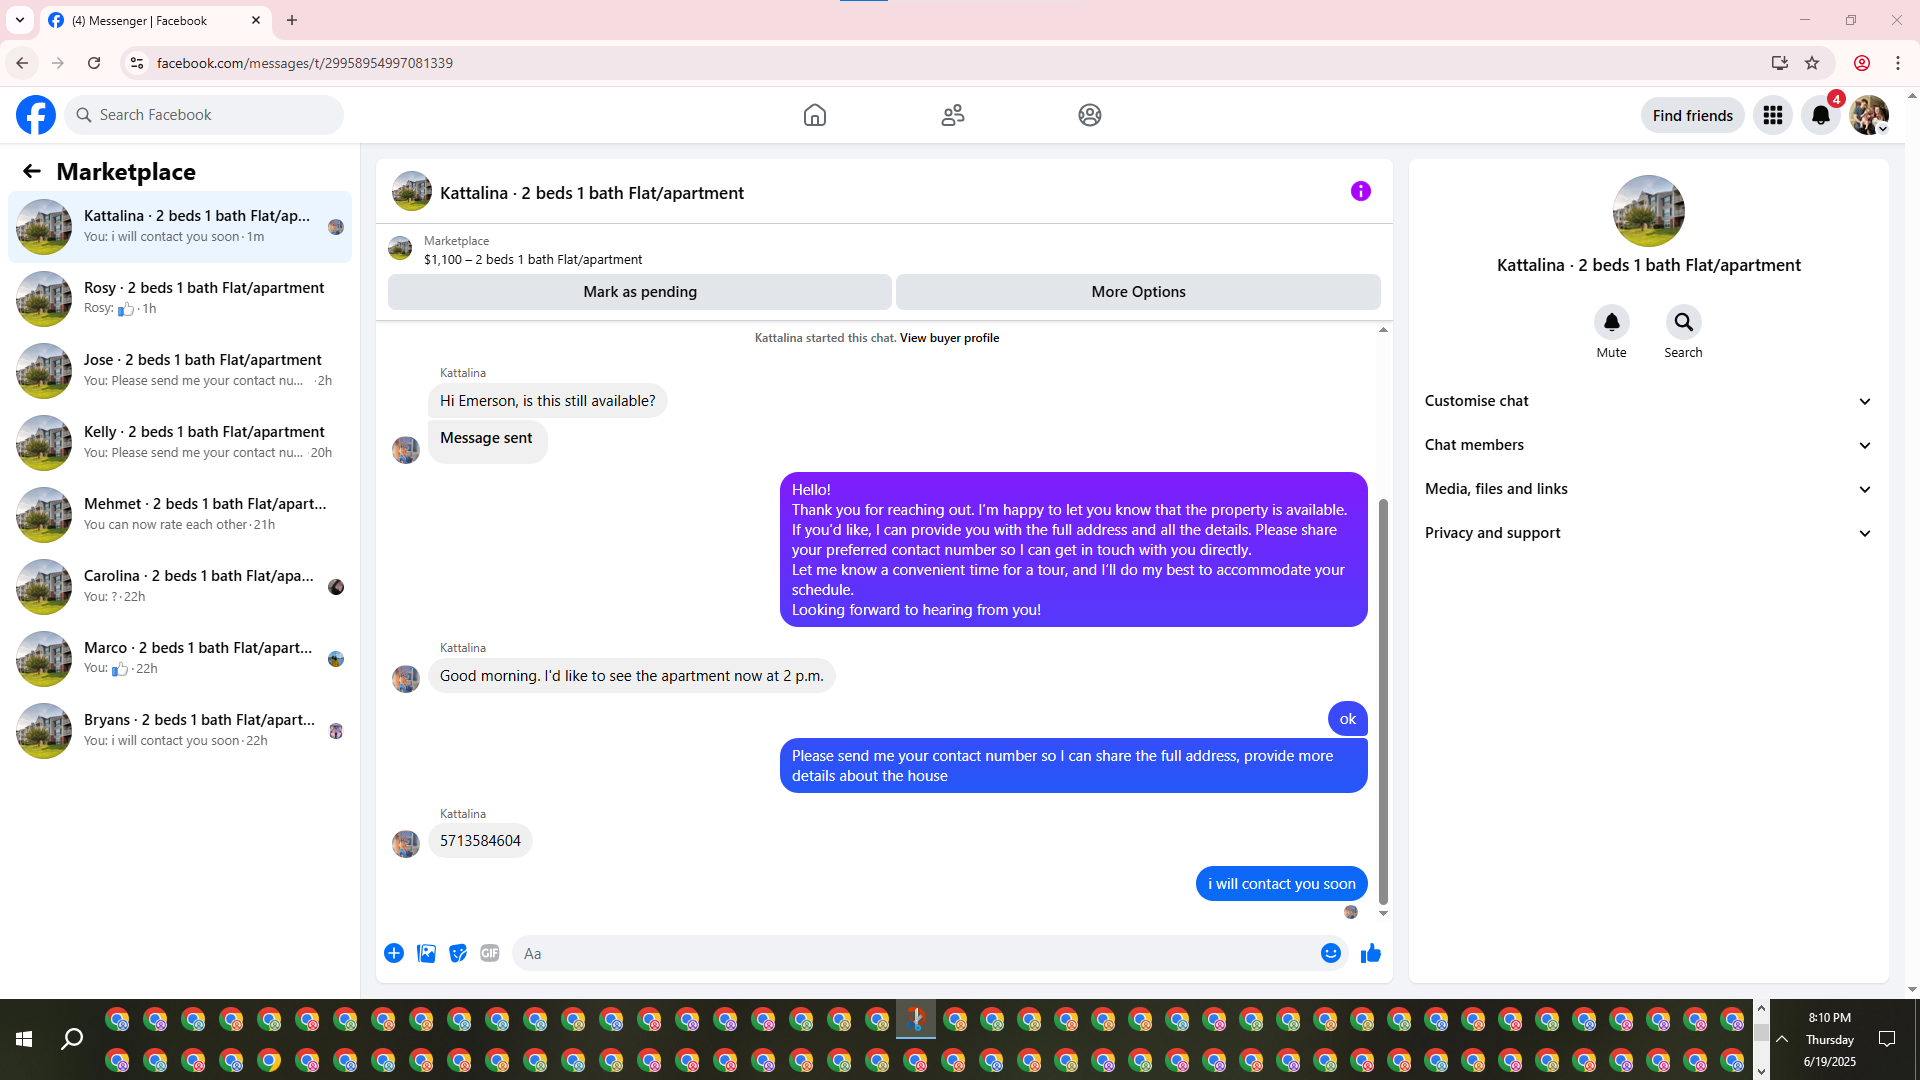
Task: Bookmark this page with the star icon
Action: click(1812, 63)
